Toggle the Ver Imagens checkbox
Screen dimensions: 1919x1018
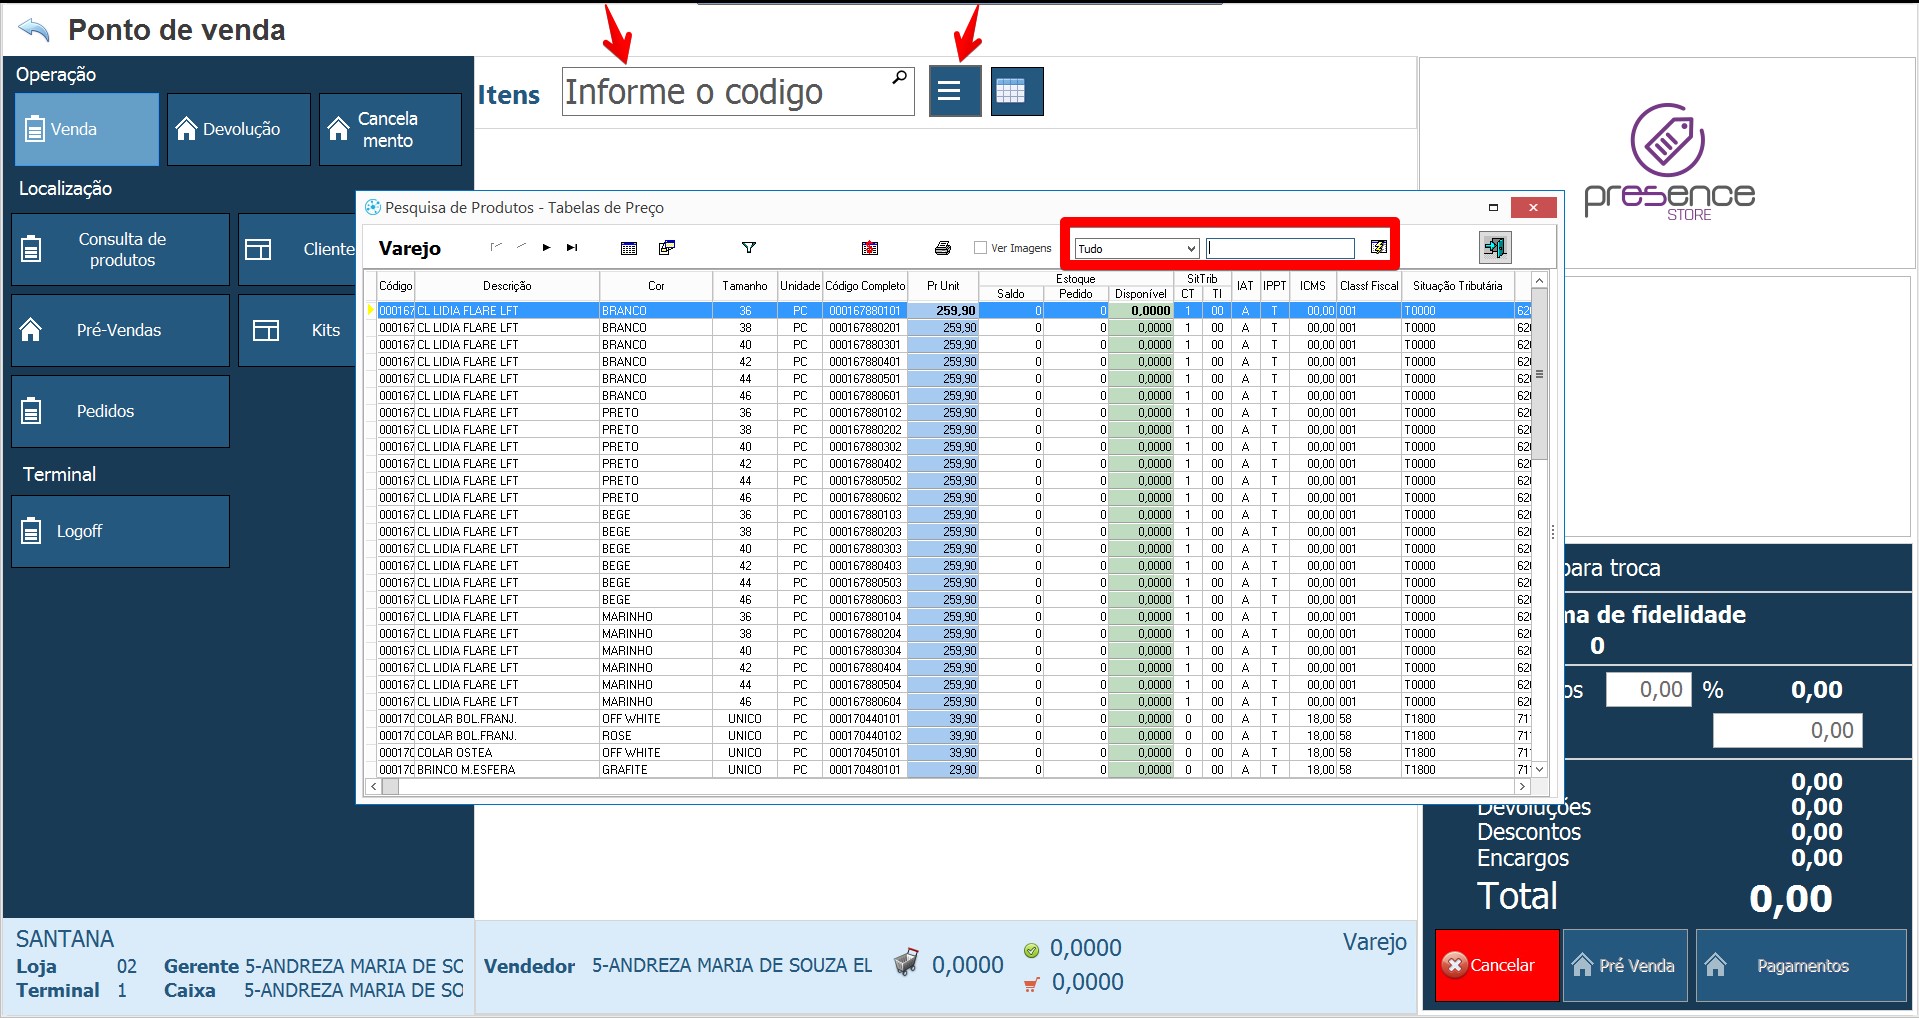[x=980, y=248]
